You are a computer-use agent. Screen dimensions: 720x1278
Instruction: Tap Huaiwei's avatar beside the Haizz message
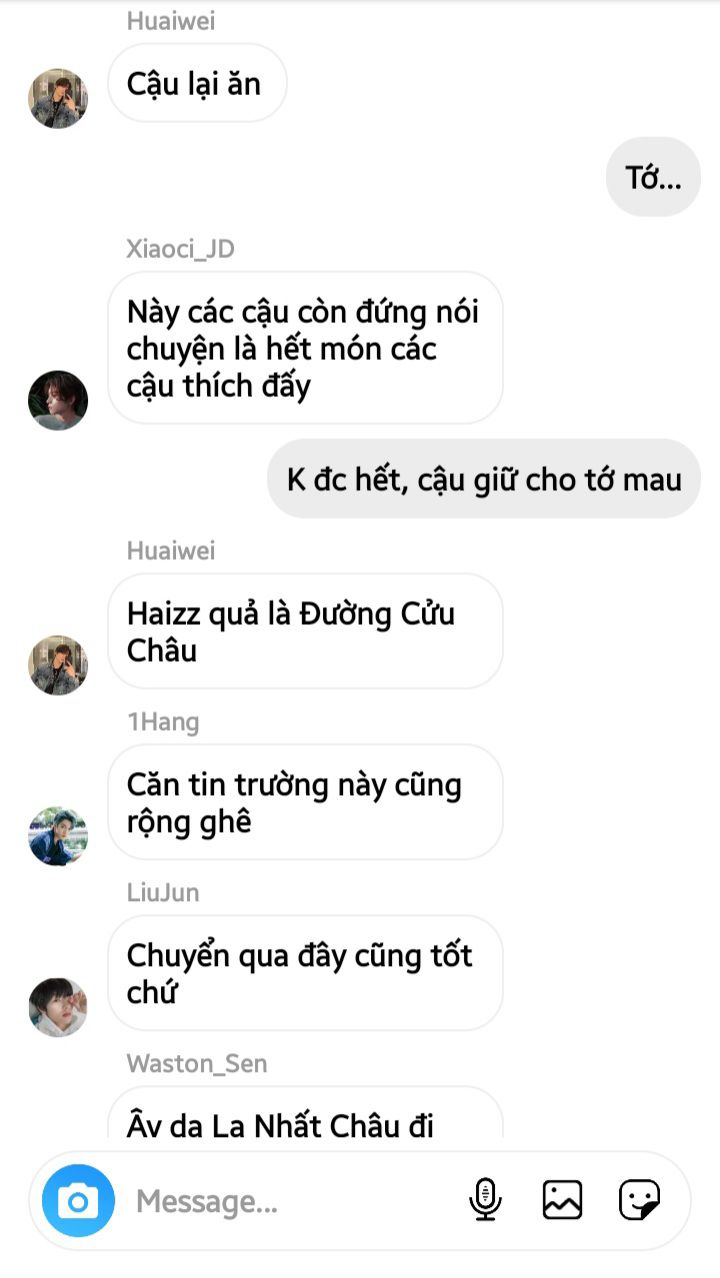(x=58, y=665)
